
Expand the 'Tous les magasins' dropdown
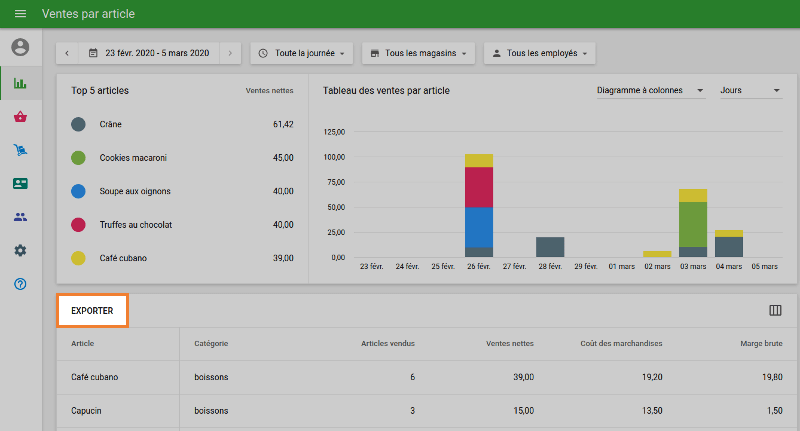418,52
